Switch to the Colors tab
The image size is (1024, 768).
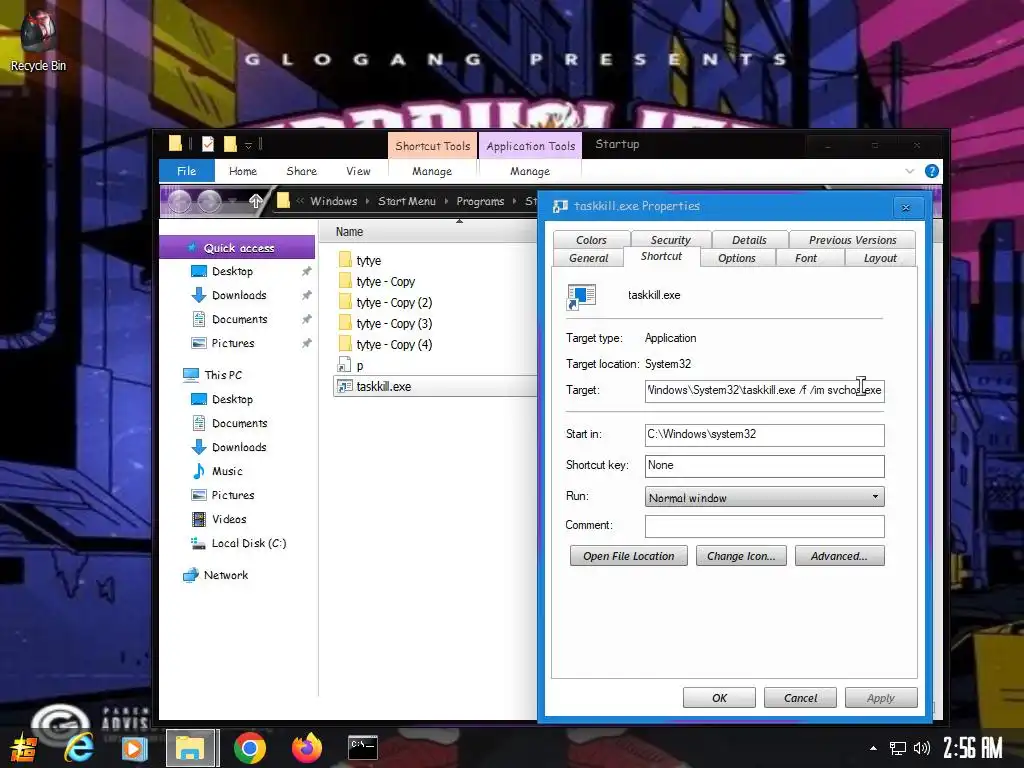point(591,240)
